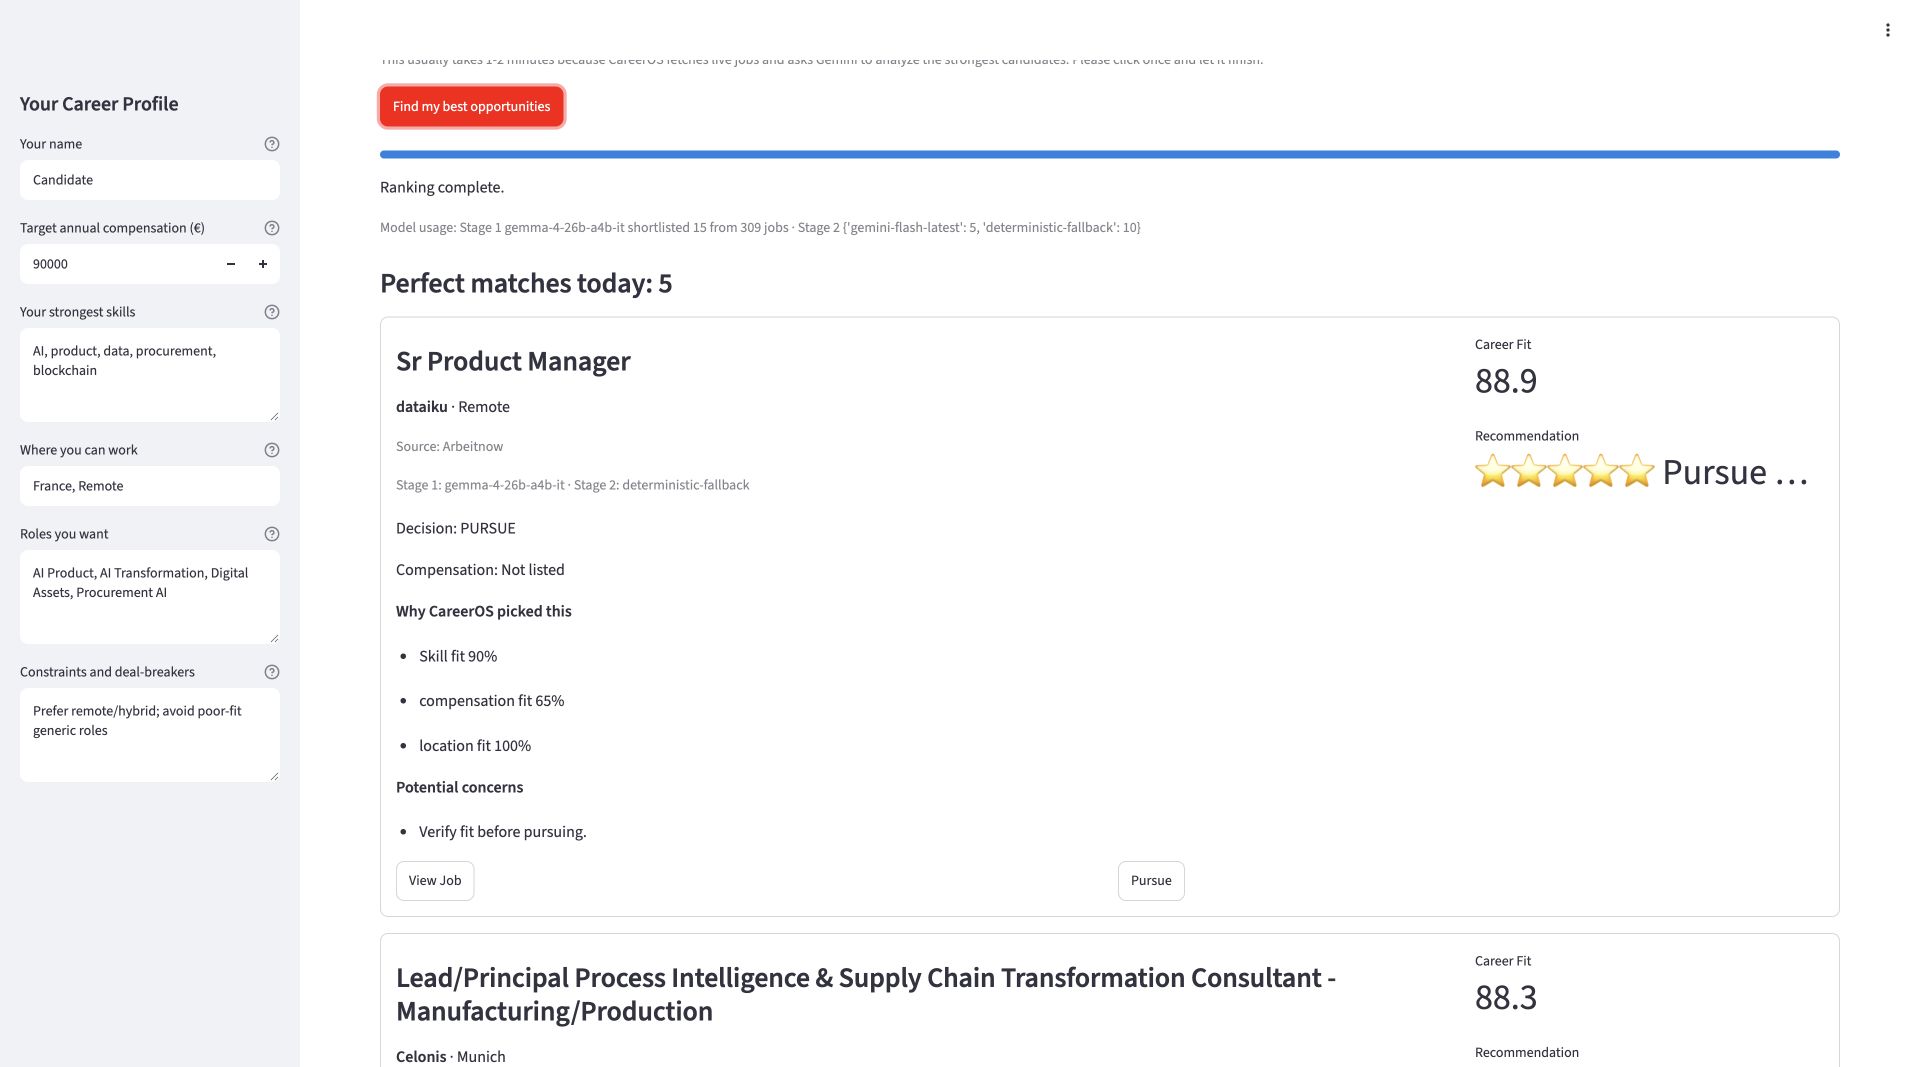
Task: Show help for Target annual compensation
Action: click(271, 228)
